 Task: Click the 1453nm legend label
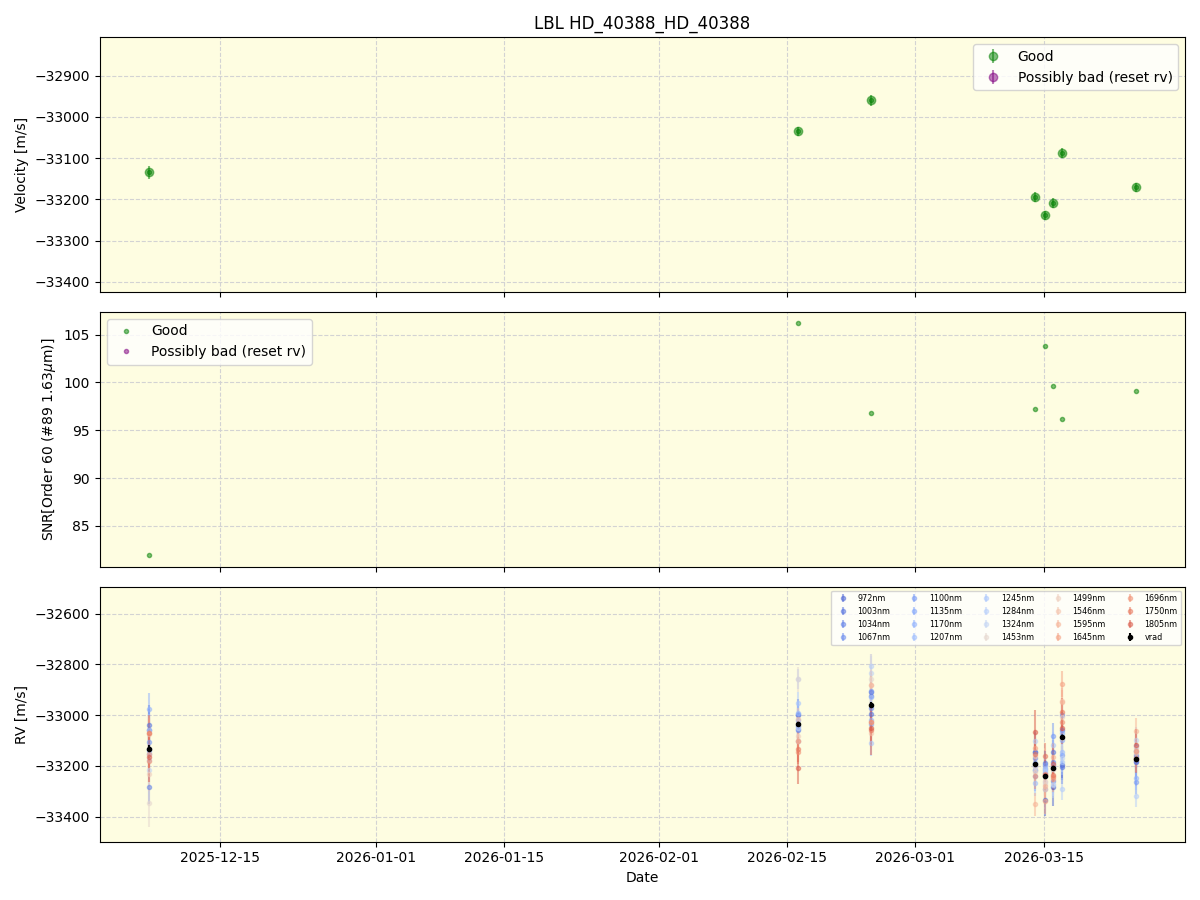(1018, 637)
